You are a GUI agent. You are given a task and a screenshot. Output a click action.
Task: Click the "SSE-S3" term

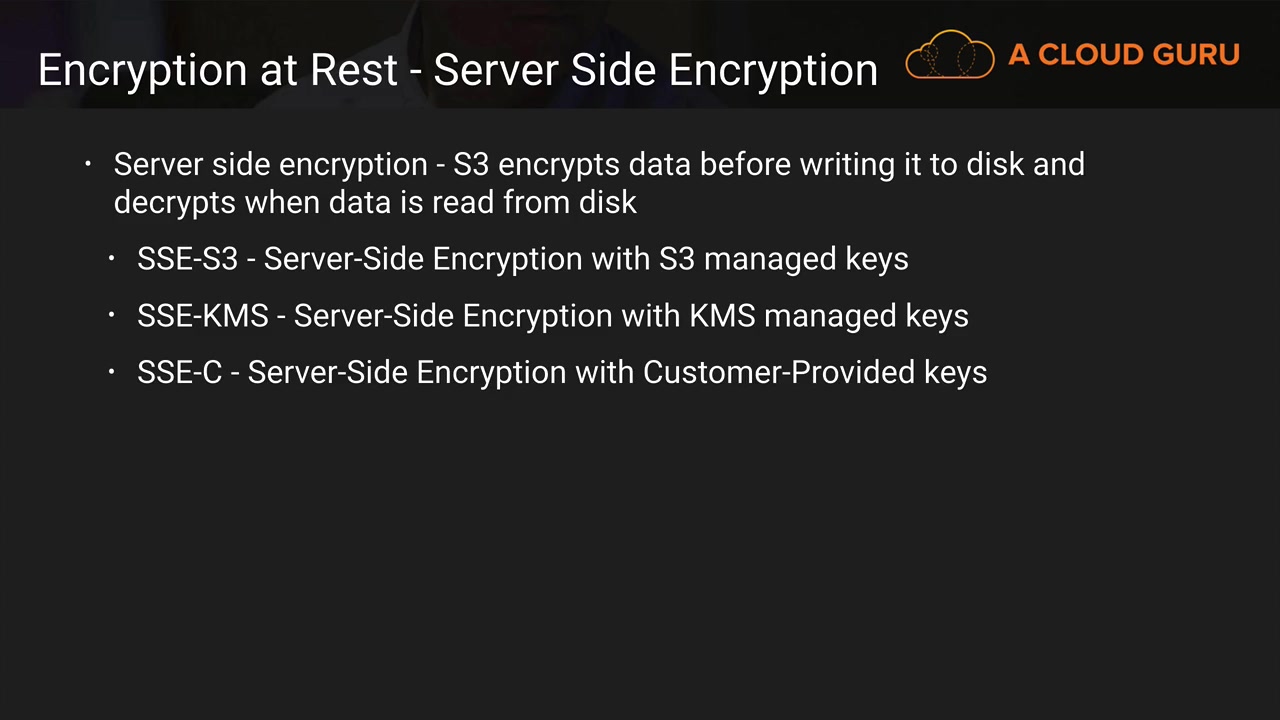tap(187, 259)
